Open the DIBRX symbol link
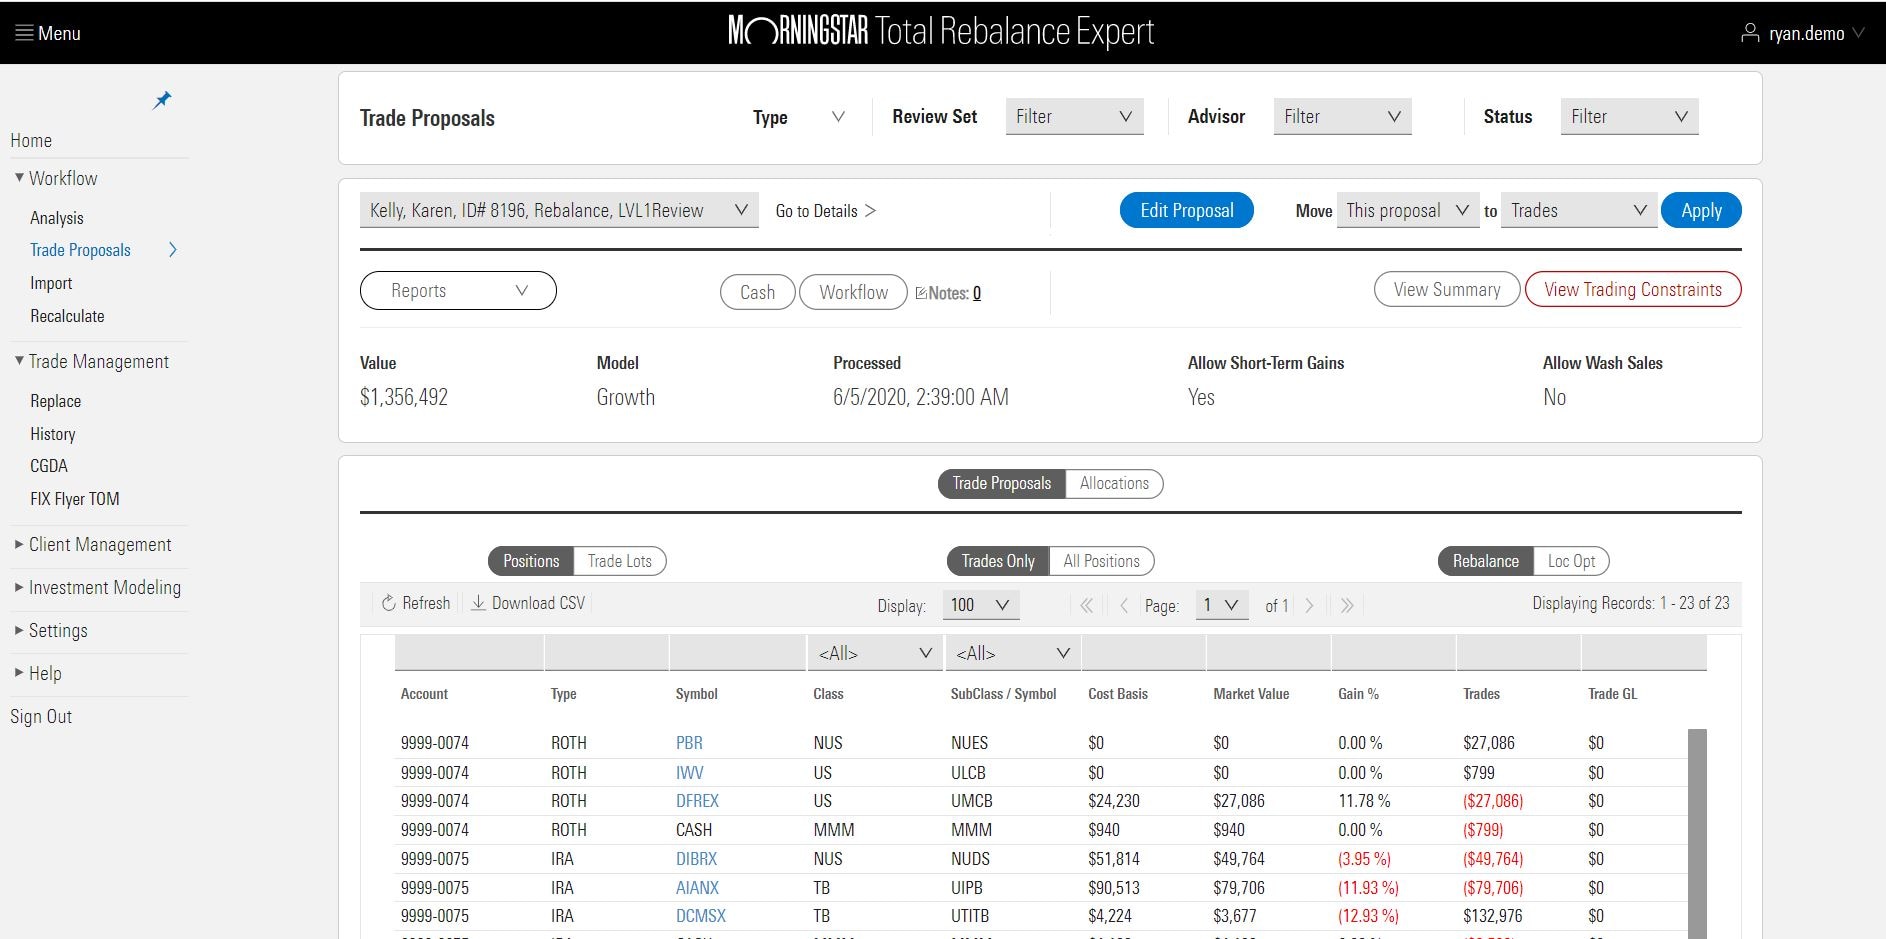 pos(696,859)
